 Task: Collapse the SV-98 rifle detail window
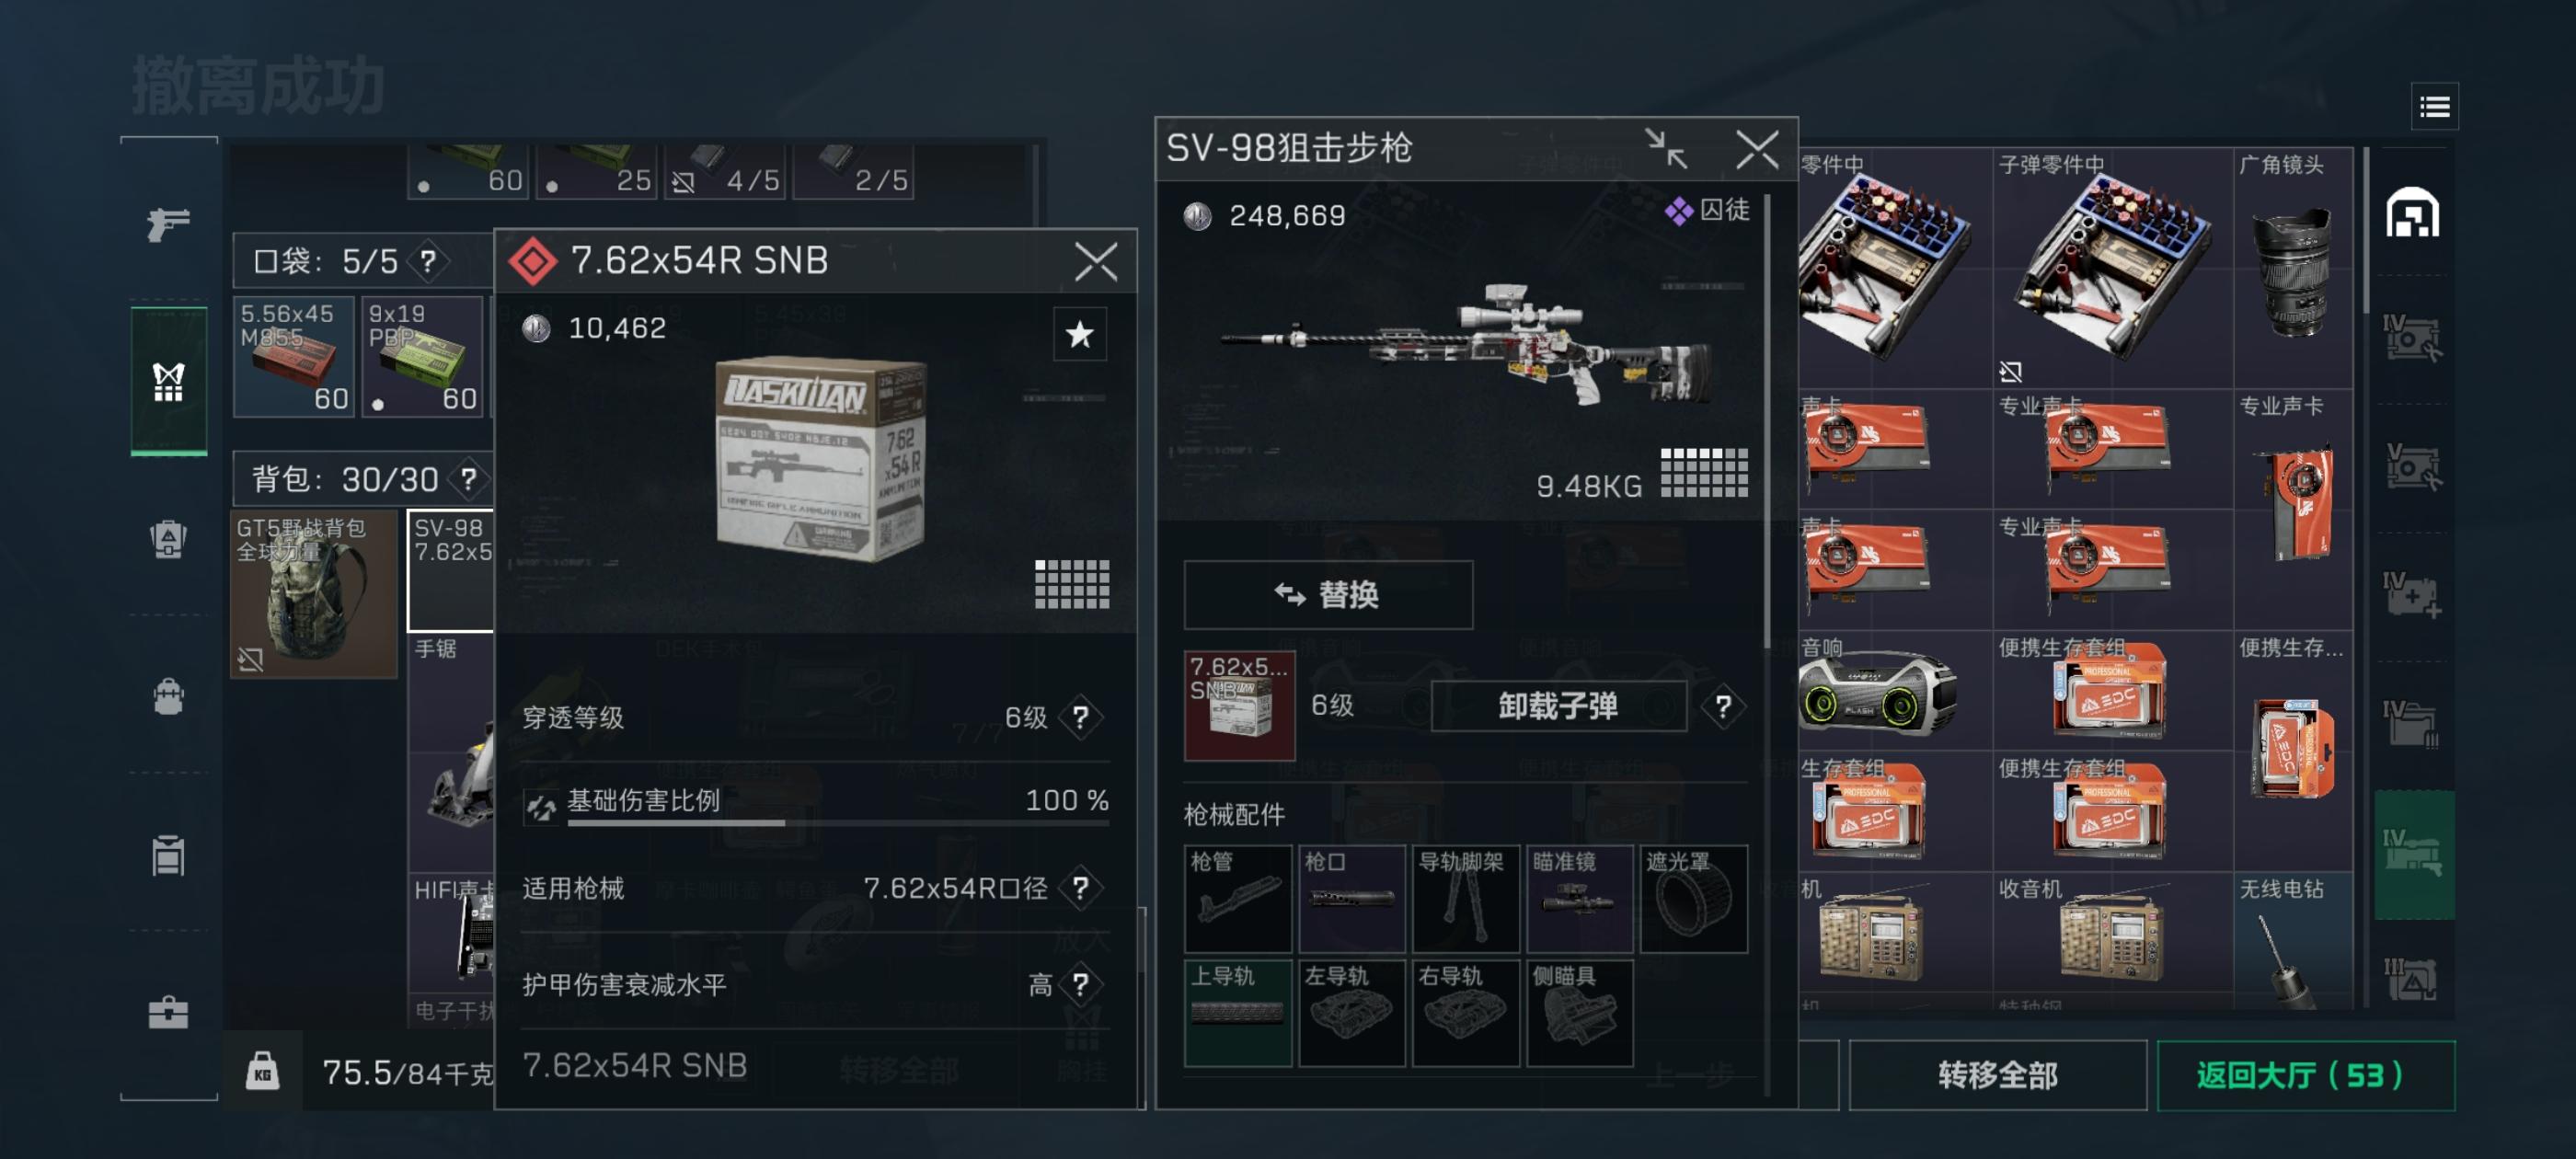1666,149
